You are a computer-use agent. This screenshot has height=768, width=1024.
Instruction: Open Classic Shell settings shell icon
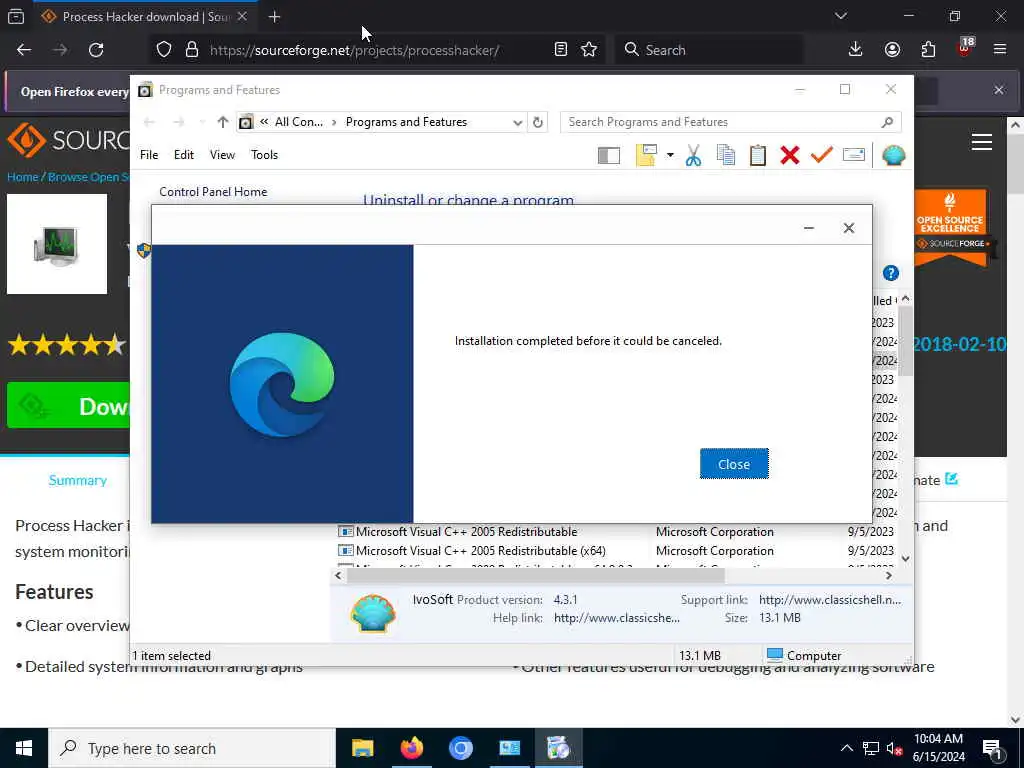893,155
